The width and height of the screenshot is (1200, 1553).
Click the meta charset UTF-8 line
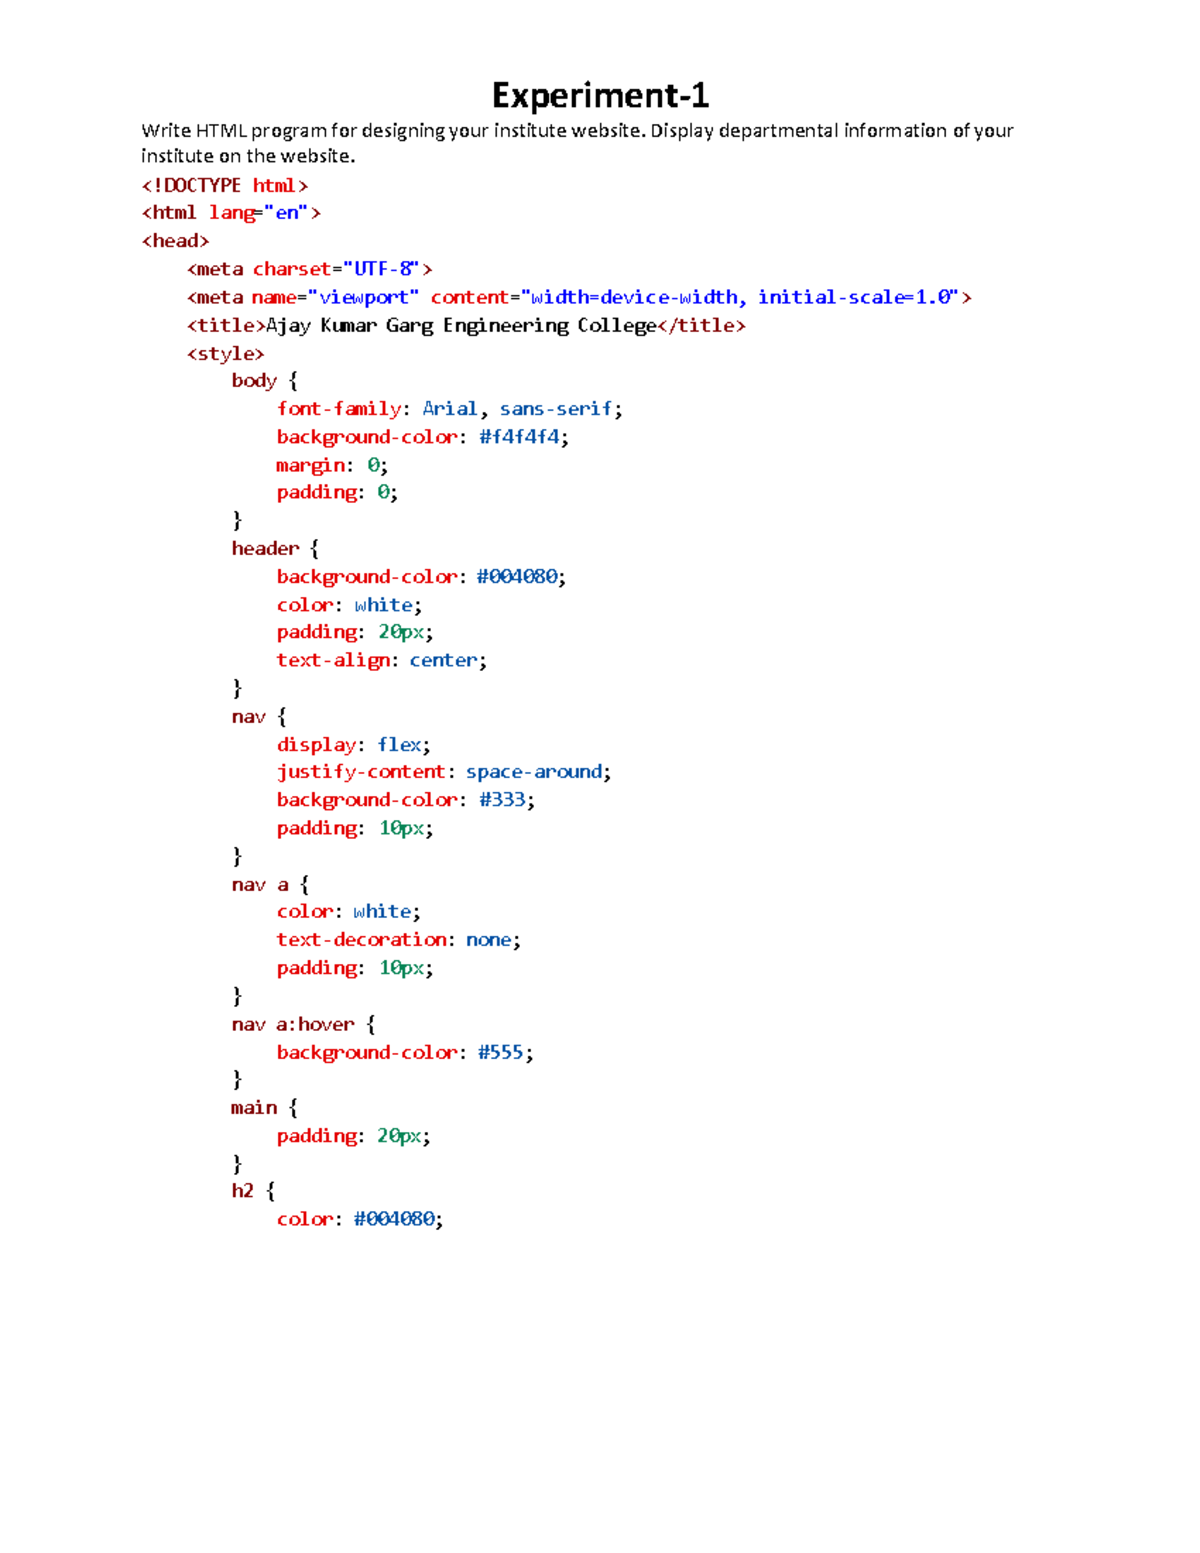pyautogui.click(x=309, y=269)
